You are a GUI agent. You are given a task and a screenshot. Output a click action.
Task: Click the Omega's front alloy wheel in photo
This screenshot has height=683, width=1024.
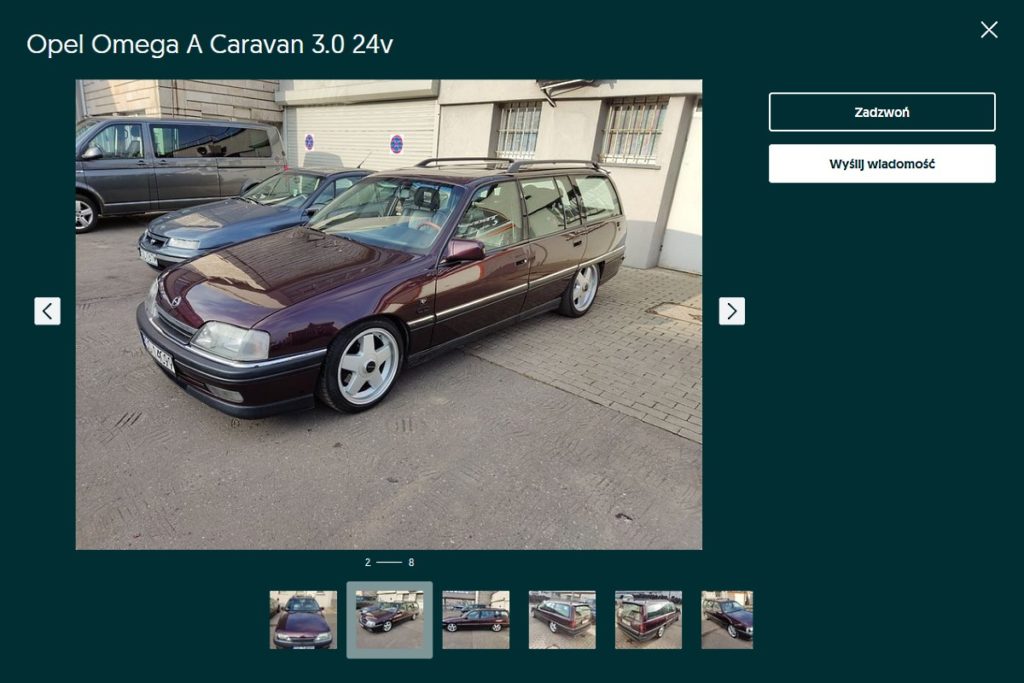tap(362, 366)
